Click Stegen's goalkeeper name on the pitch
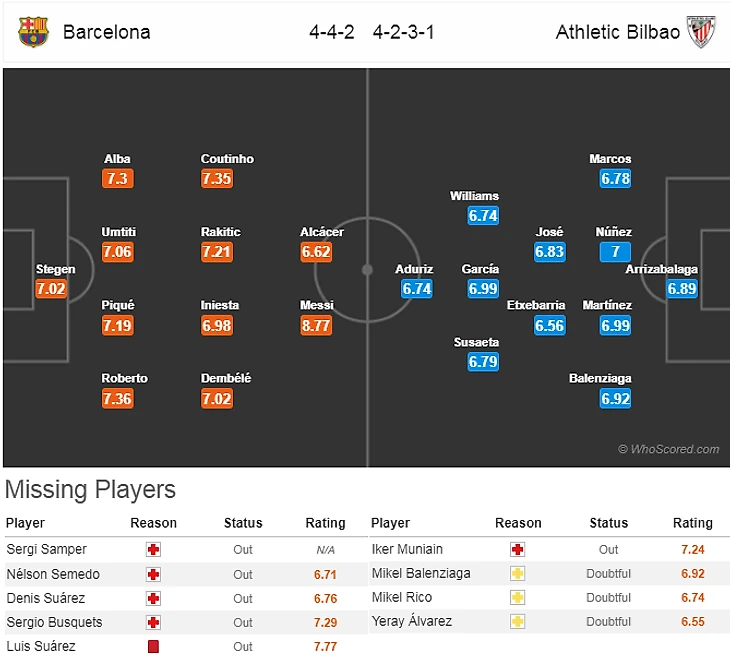This screenshot has height=663, width=730. click(55, 269)
